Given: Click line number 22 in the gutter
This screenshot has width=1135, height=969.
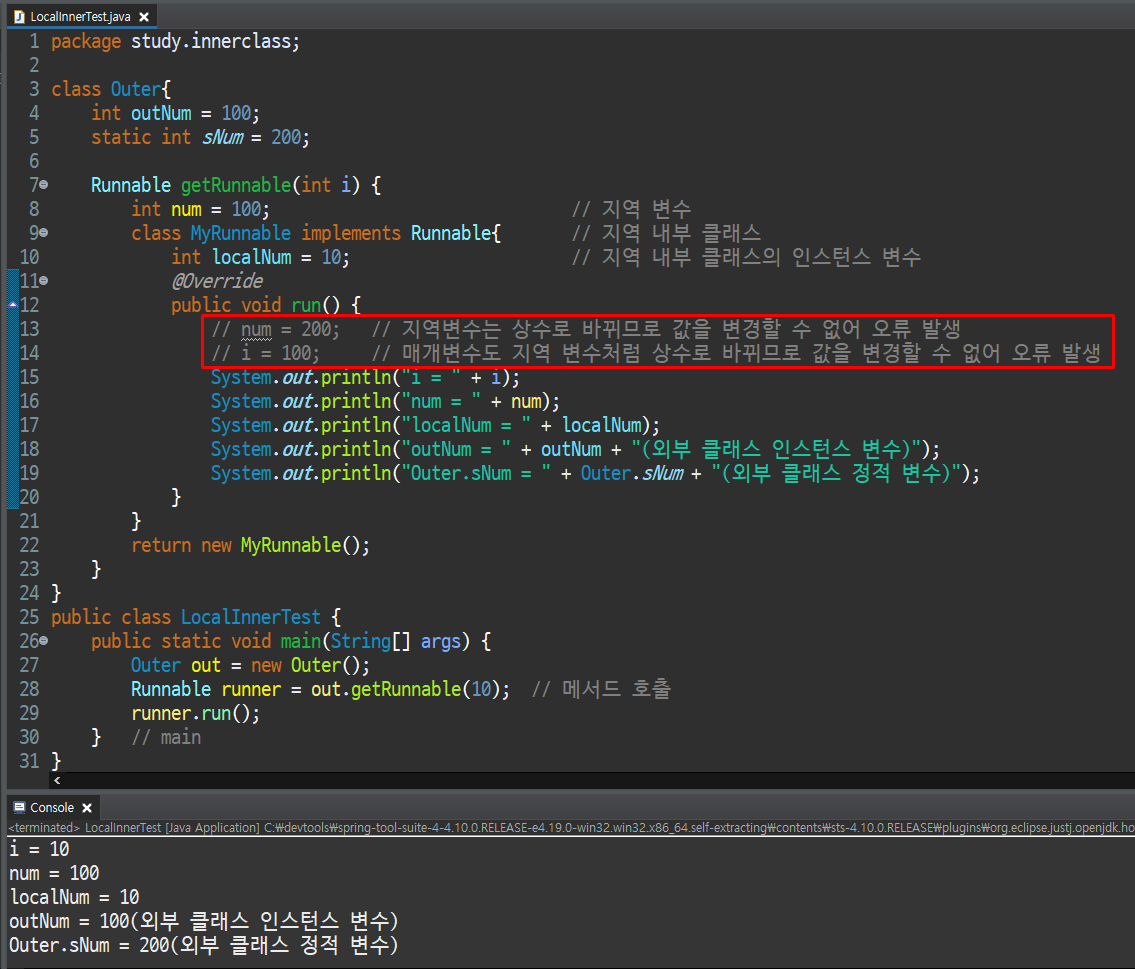Looking at the screenshot, I should 29,545.
